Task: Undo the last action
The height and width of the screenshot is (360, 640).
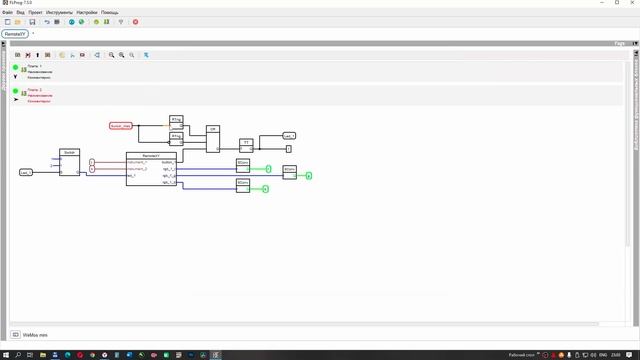Action: point(47,22)
